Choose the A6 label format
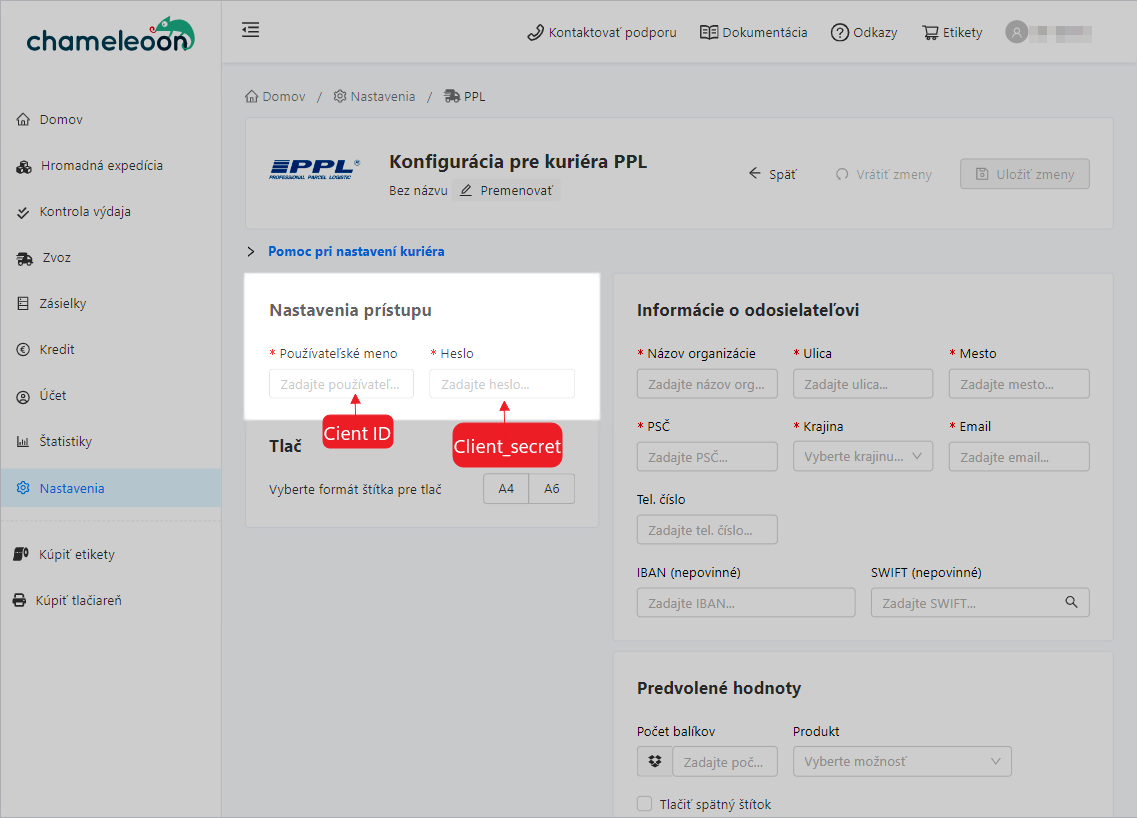The height and width of the screenshot is (818, 1137). [x=551, y=489]
